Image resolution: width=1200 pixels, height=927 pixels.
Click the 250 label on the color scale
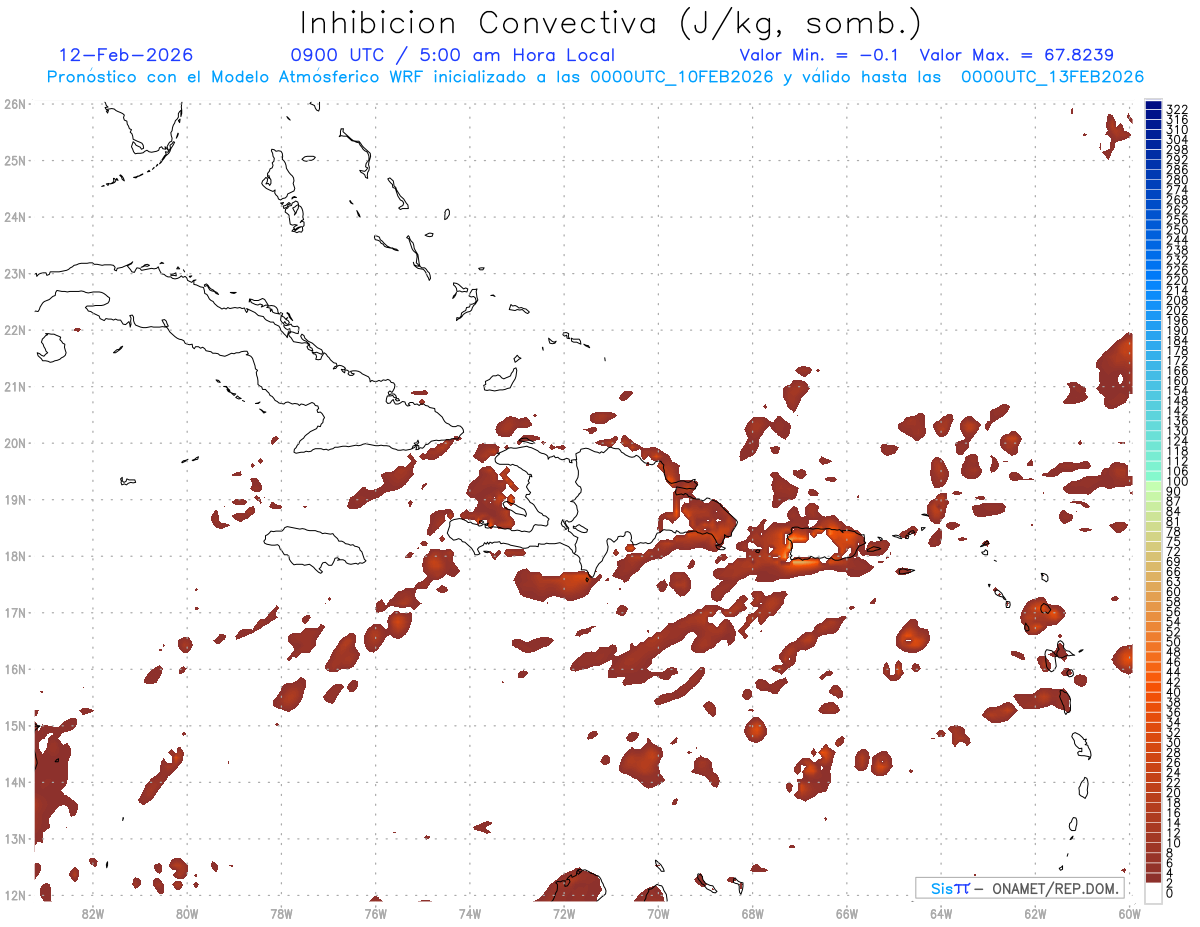(x=1177, y=230)
